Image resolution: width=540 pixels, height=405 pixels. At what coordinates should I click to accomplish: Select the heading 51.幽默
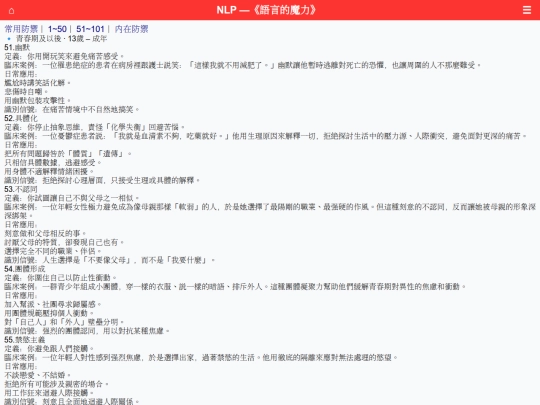(17, 47)
